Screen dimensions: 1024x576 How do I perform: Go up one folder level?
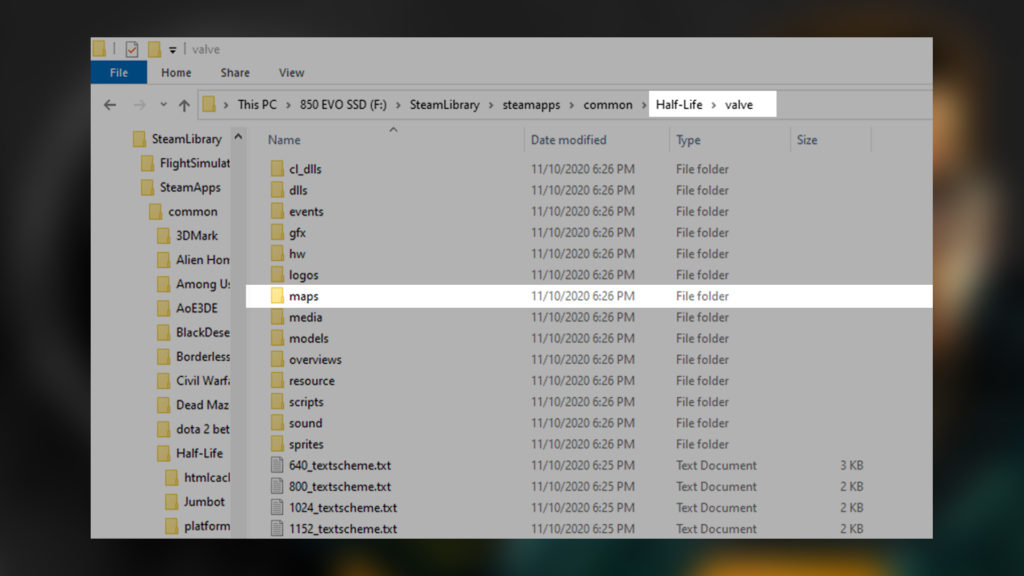(x=184, y=104)
